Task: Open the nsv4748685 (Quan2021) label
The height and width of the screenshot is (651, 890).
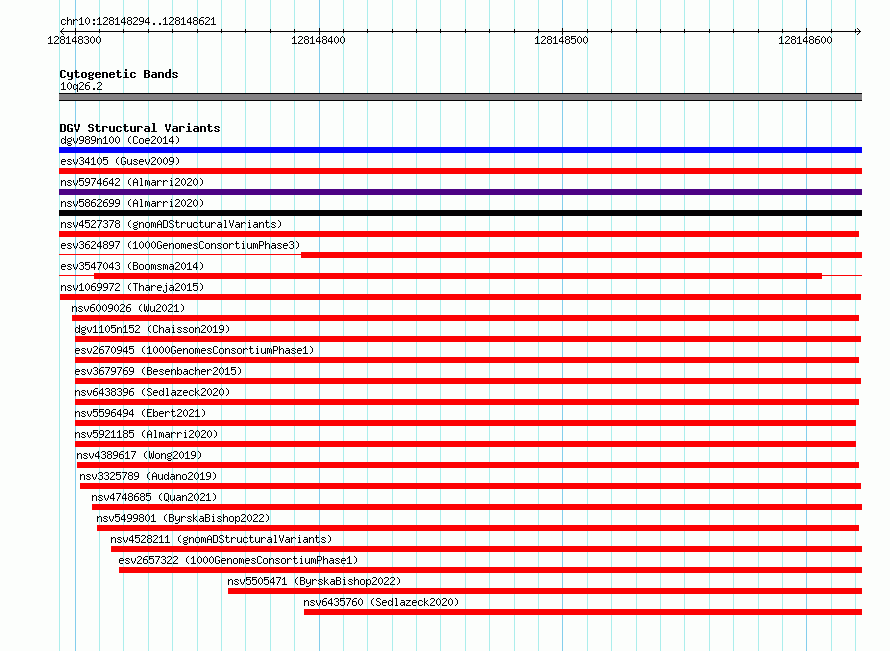Action: click(x=154, y=497)
